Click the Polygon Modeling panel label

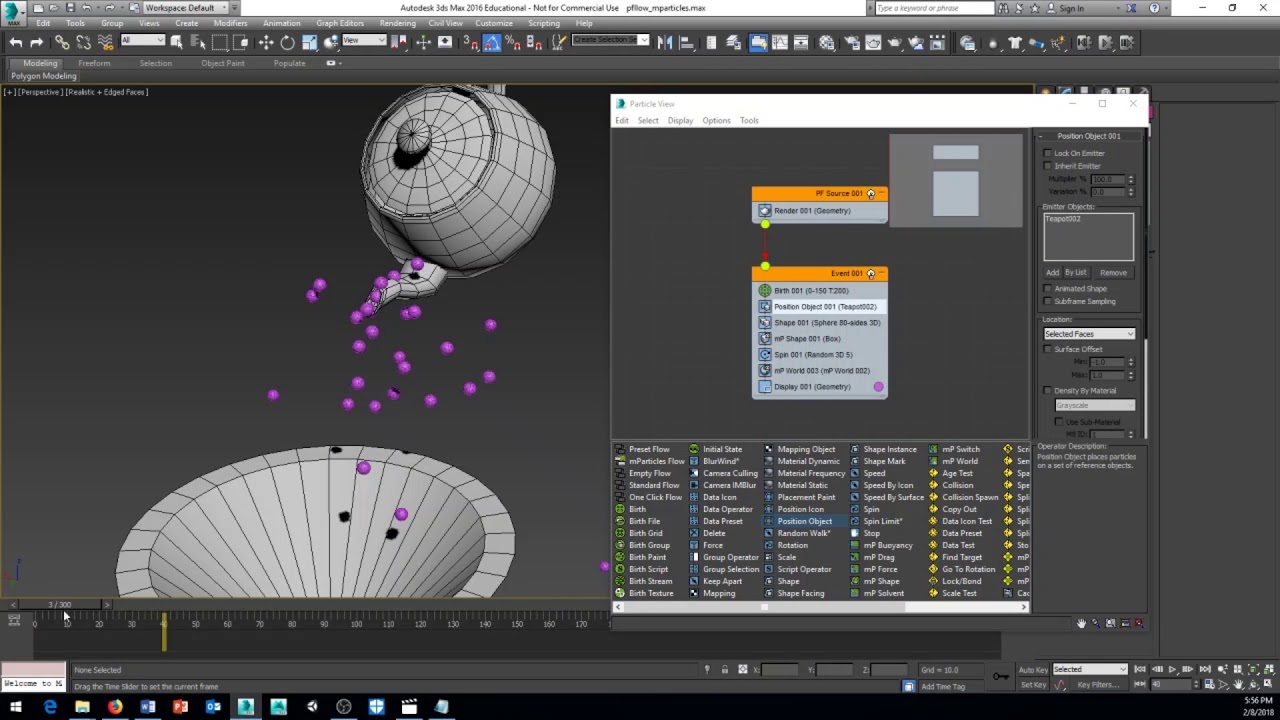44,76
